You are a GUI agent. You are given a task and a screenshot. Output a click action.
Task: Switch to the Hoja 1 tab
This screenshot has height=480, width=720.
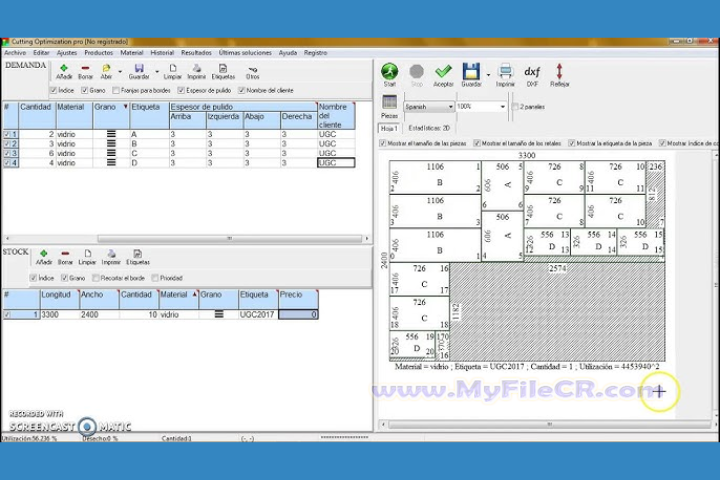(x=389, y=128)
